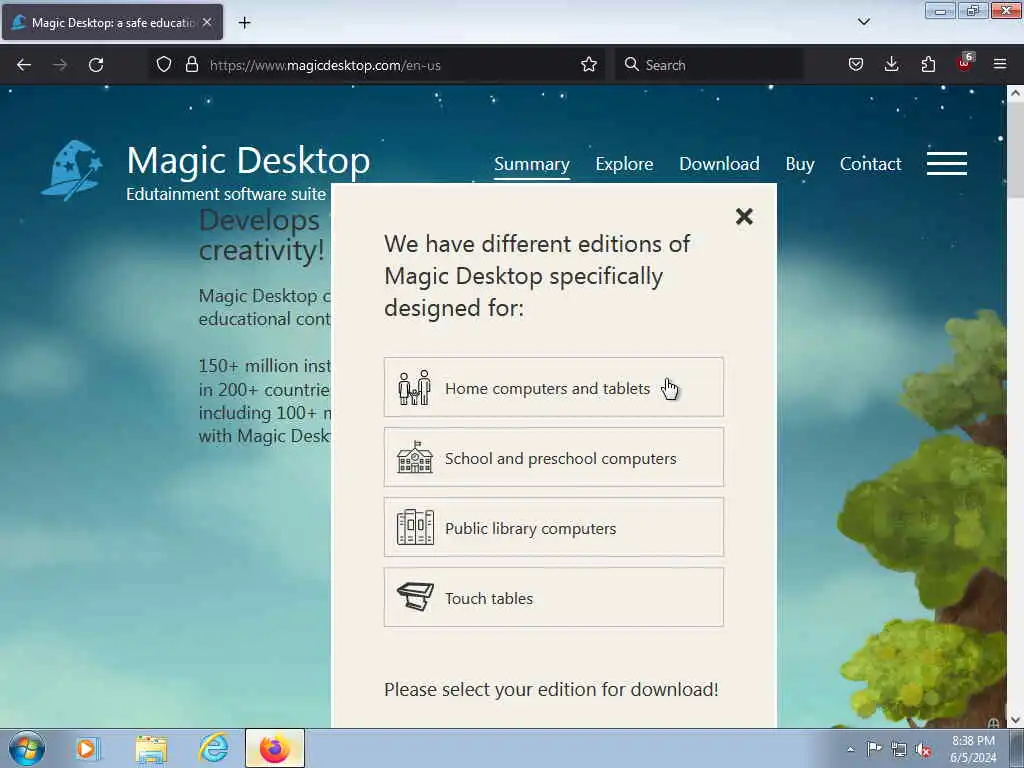Show hidden system tray icons
The width and height of the screenshot is (1024, 768).
[850, 749]
